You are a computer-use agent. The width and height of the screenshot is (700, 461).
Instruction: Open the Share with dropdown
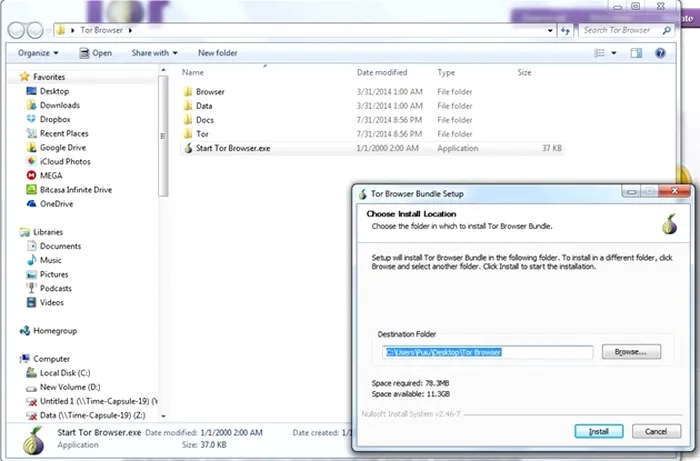click(x=154, y=53)
